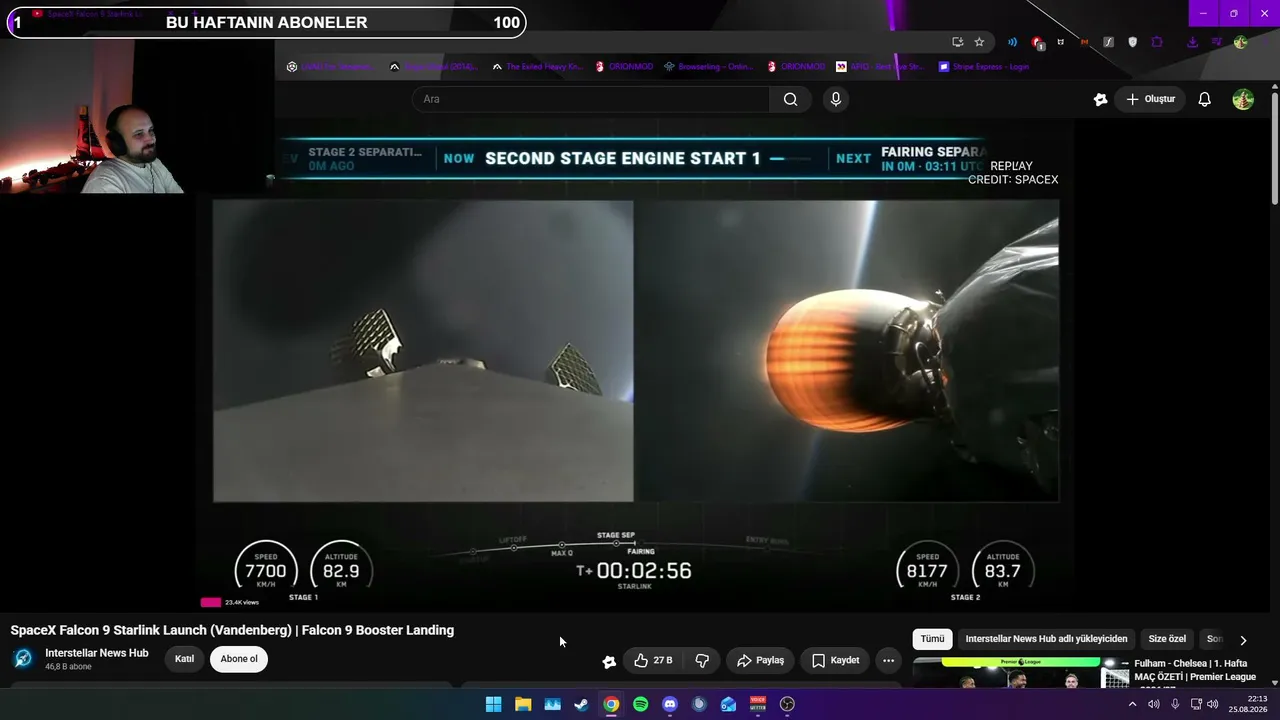Bookmark this page with the star icon
Image resolution: width=1280 pixels, height=720 pixels.
[979, 42]
